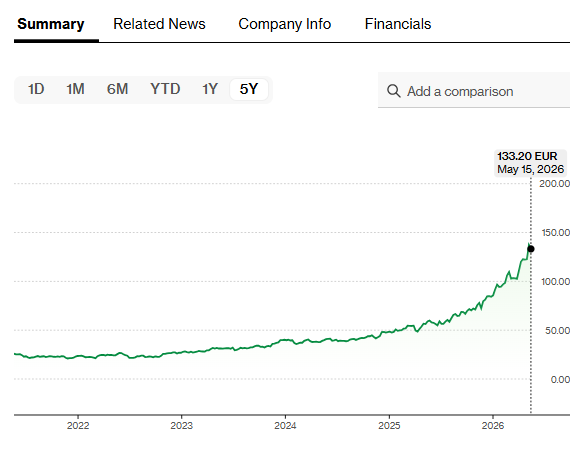Image resolution: width=579 pixels, height=453 pixels.
Task: Set chart range to 1M
Action: click(x=75, y=89)
